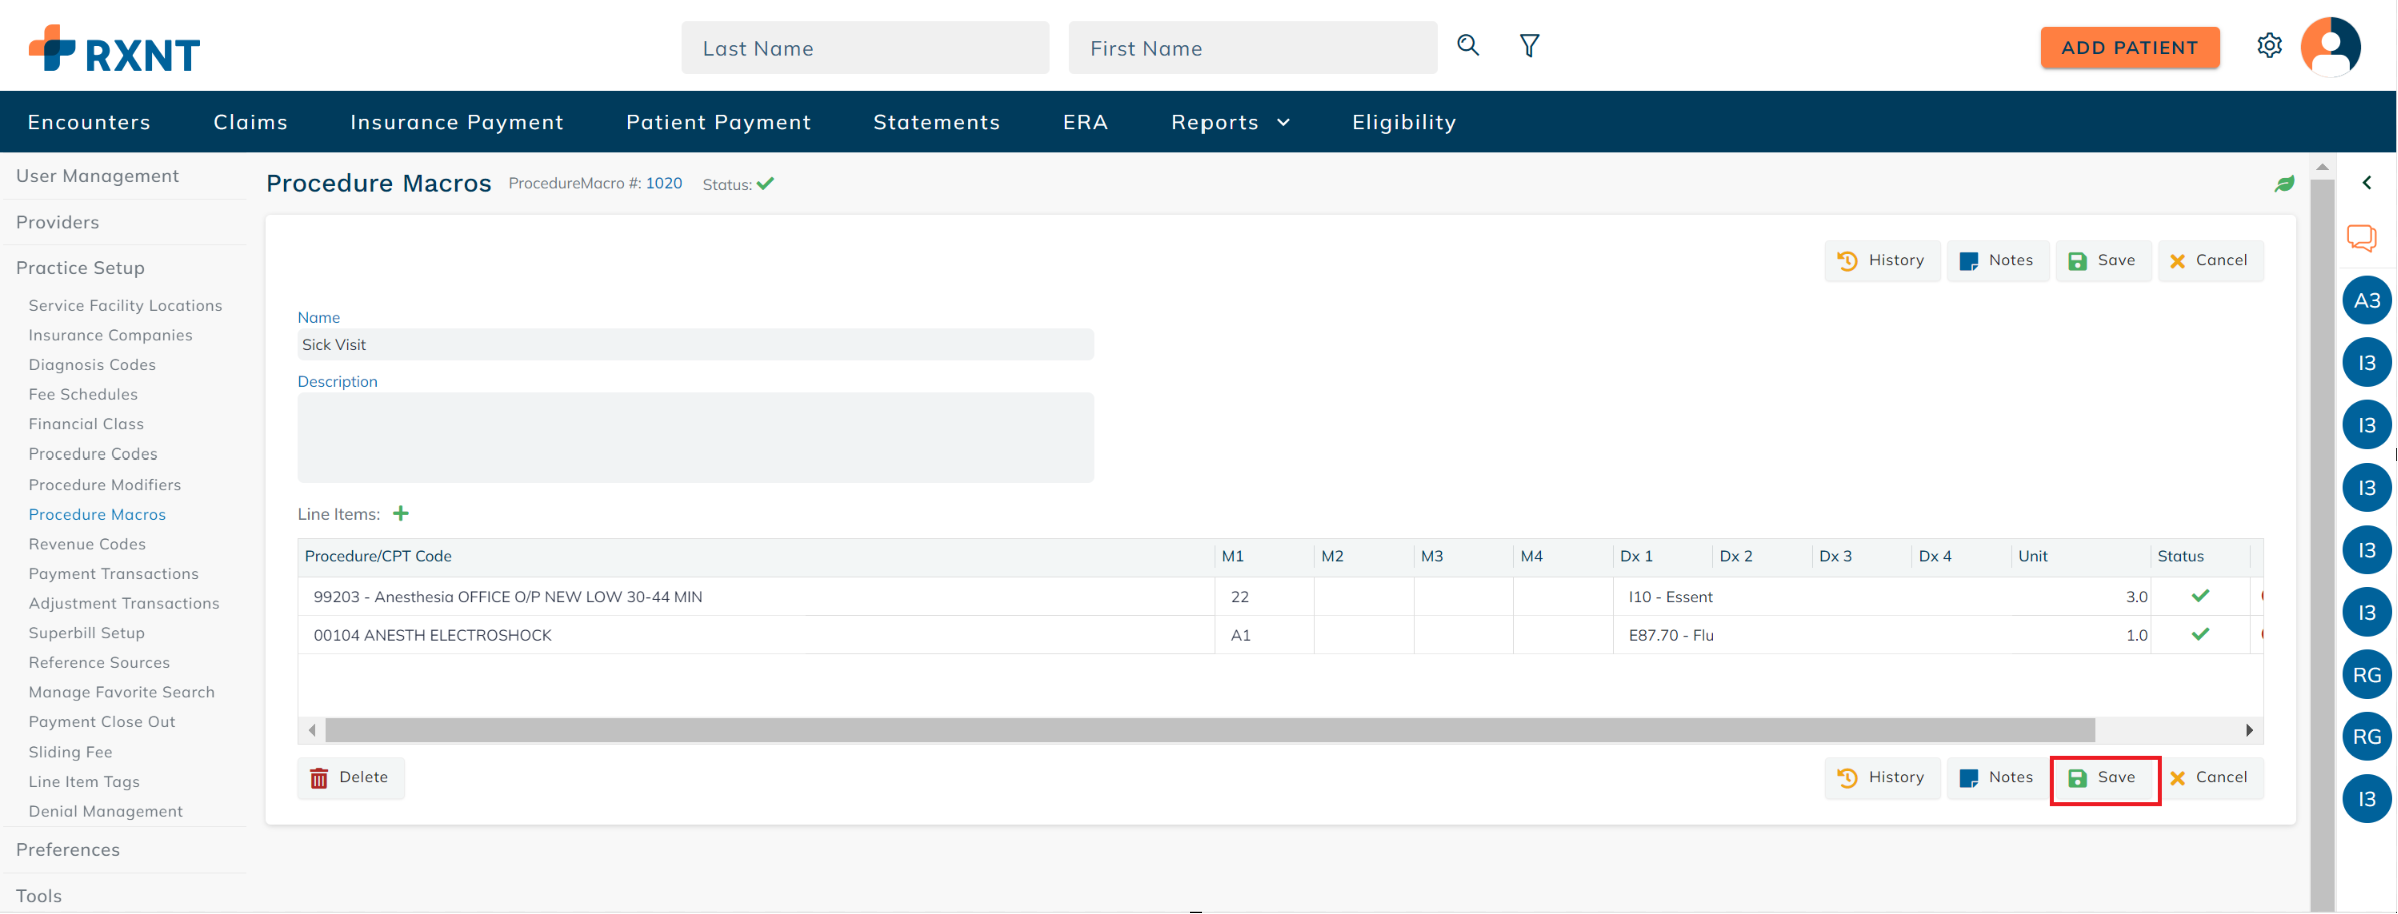Click the Last Name search field
Screen dimensions: 2398x914
click(x=865, y=48)
